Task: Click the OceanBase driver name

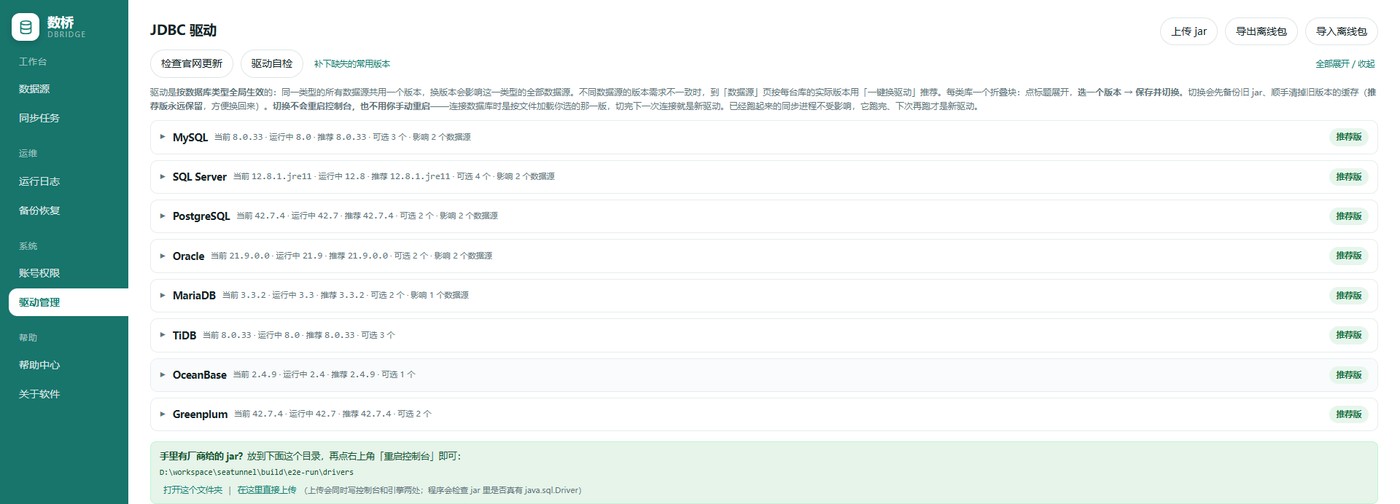Action: [199, 374]
